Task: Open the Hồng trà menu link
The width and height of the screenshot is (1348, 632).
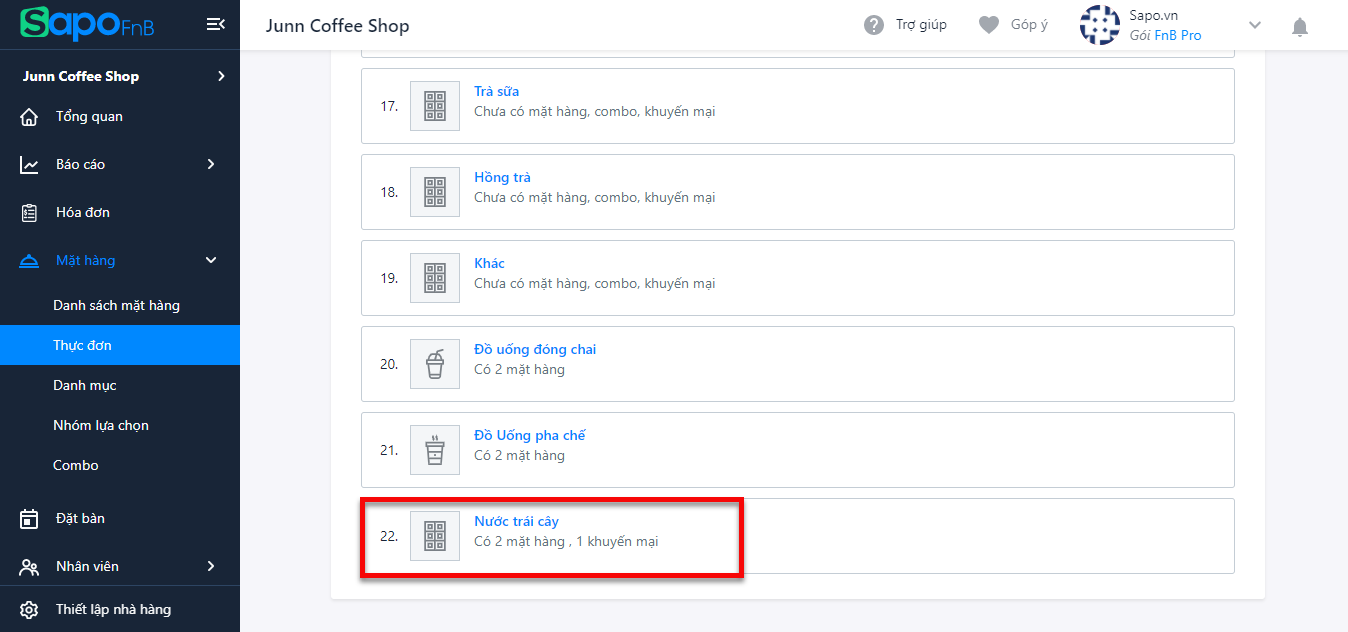Action: (x=502, y=178)
